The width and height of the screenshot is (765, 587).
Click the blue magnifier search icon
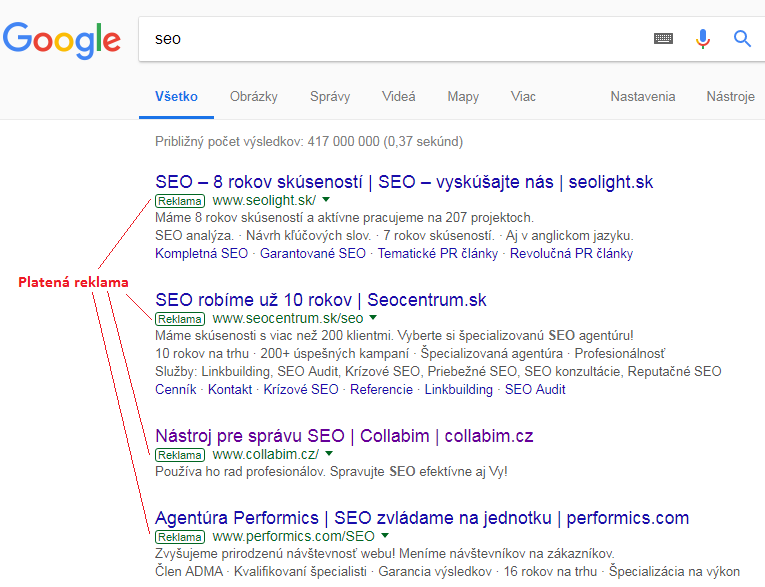pyautogui.click(x=742, y=38)
